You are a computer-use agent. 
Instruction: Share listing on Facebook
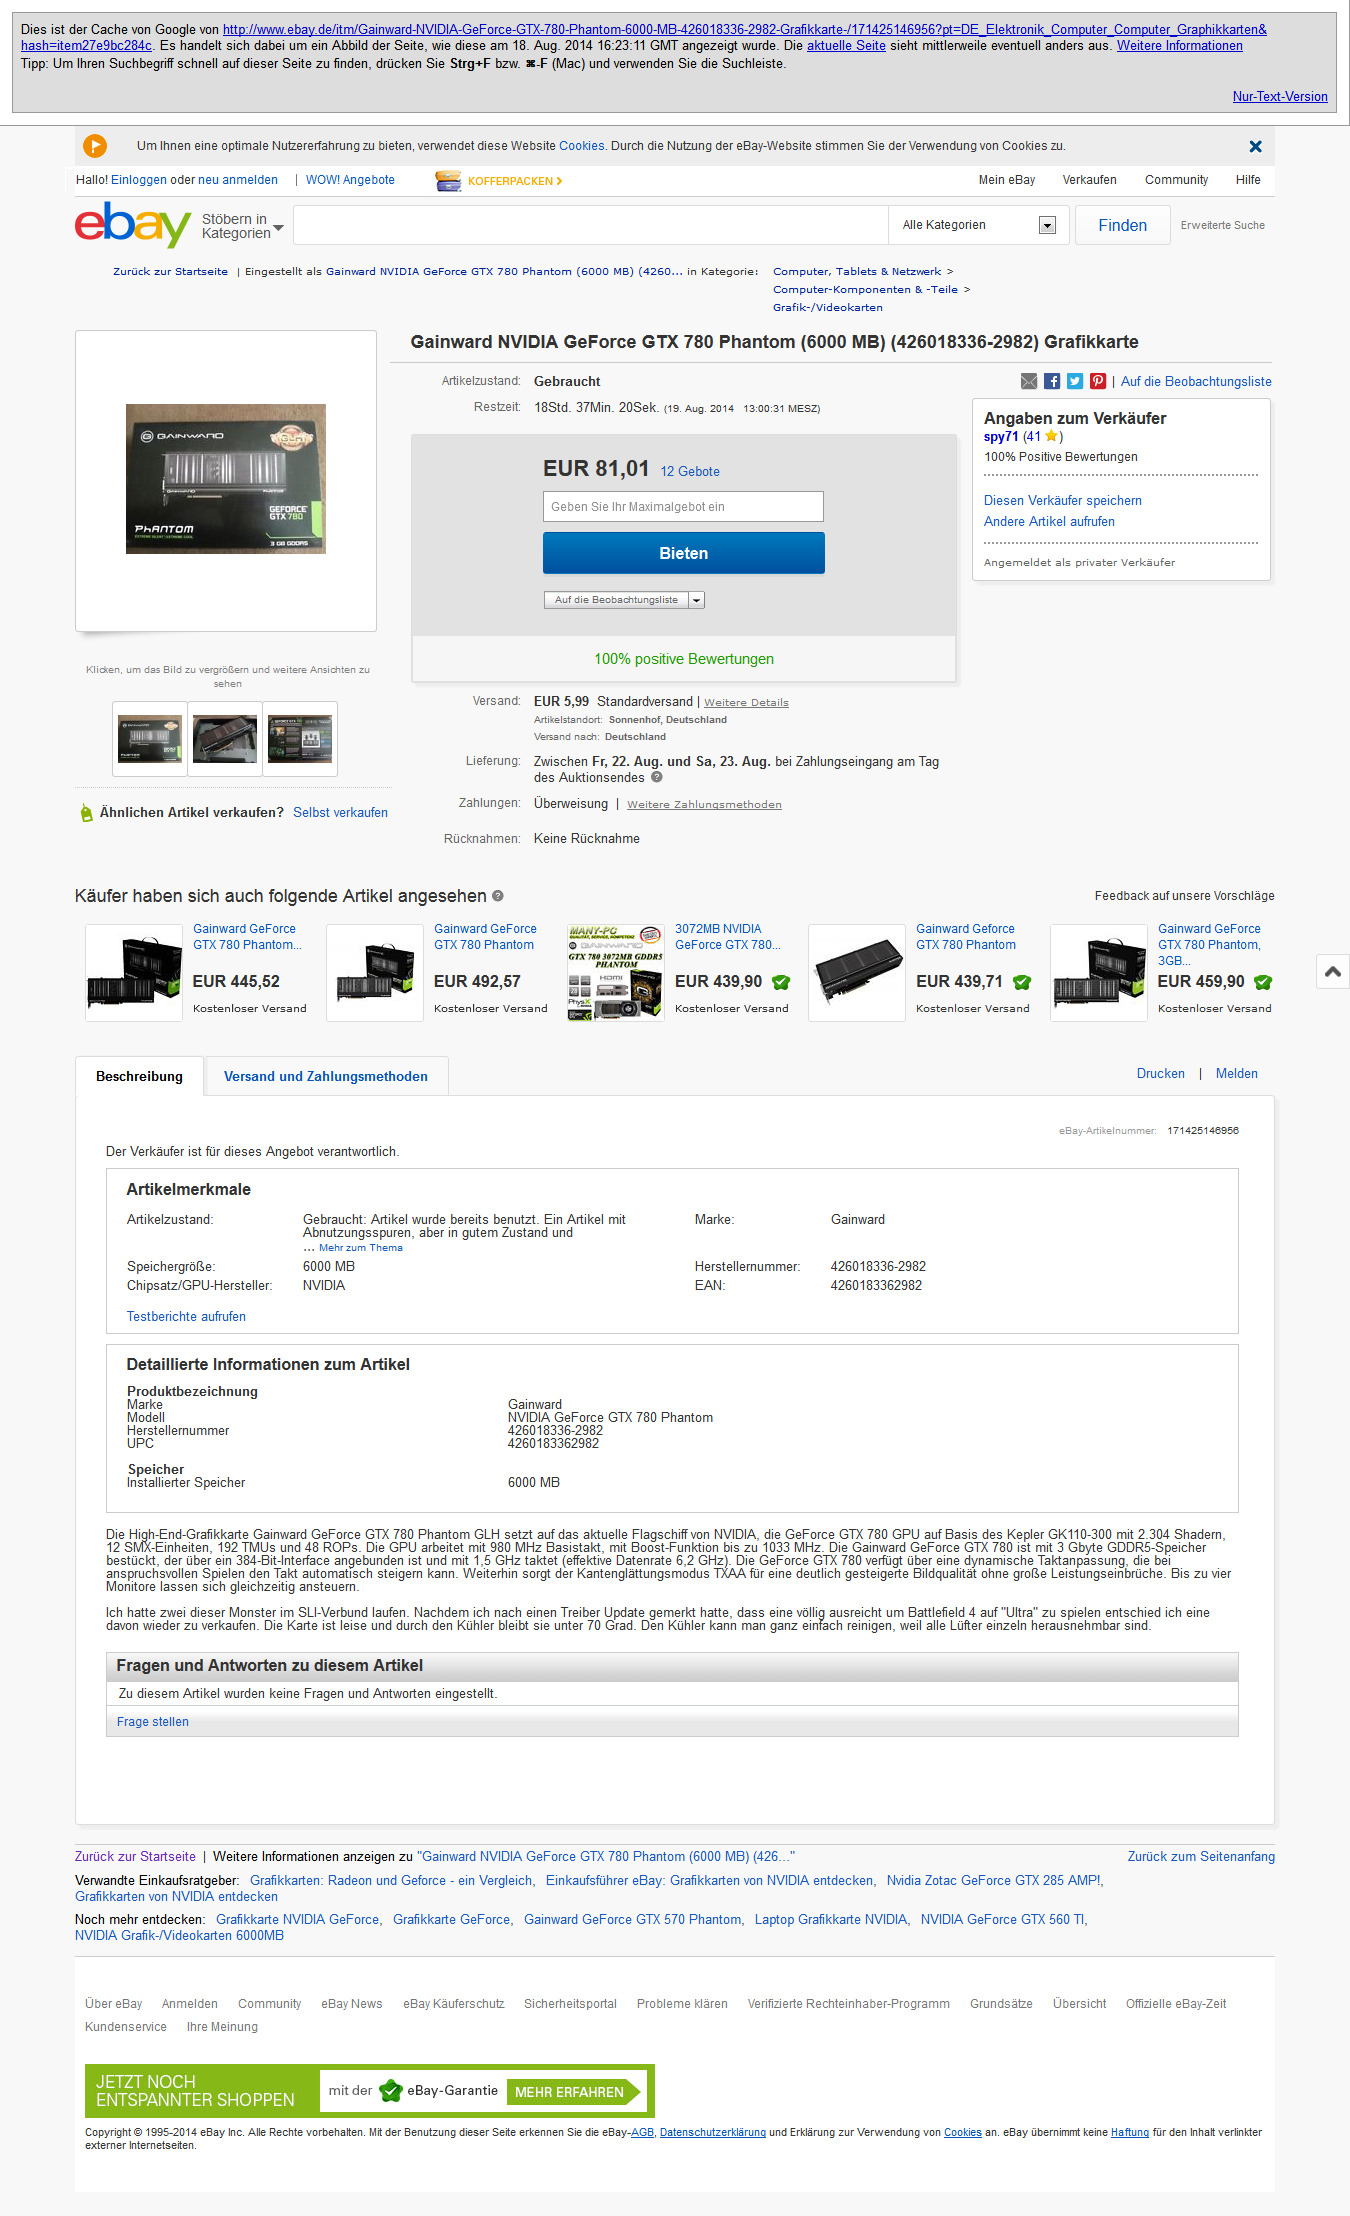point(1052,381)
